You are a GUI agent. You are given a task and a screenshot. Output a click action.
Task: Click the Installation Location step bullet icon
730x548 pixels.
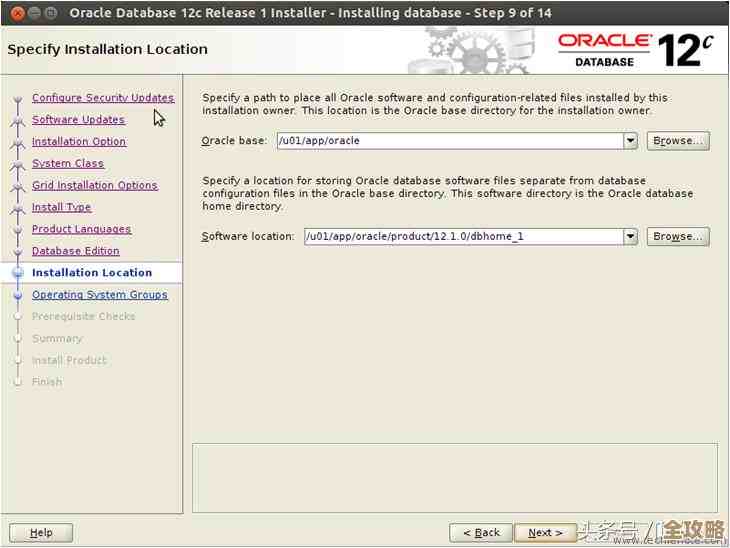tap(18, 273)
